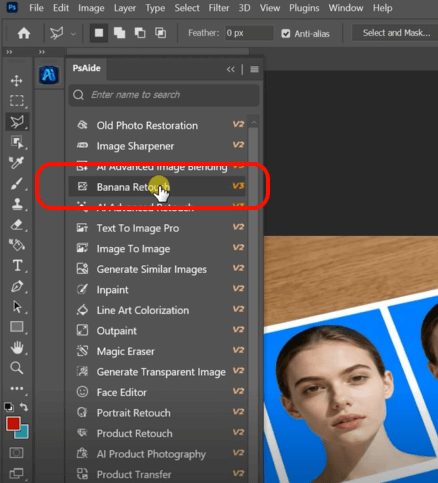Open Face Editor
438x483 pixels.
157,392
